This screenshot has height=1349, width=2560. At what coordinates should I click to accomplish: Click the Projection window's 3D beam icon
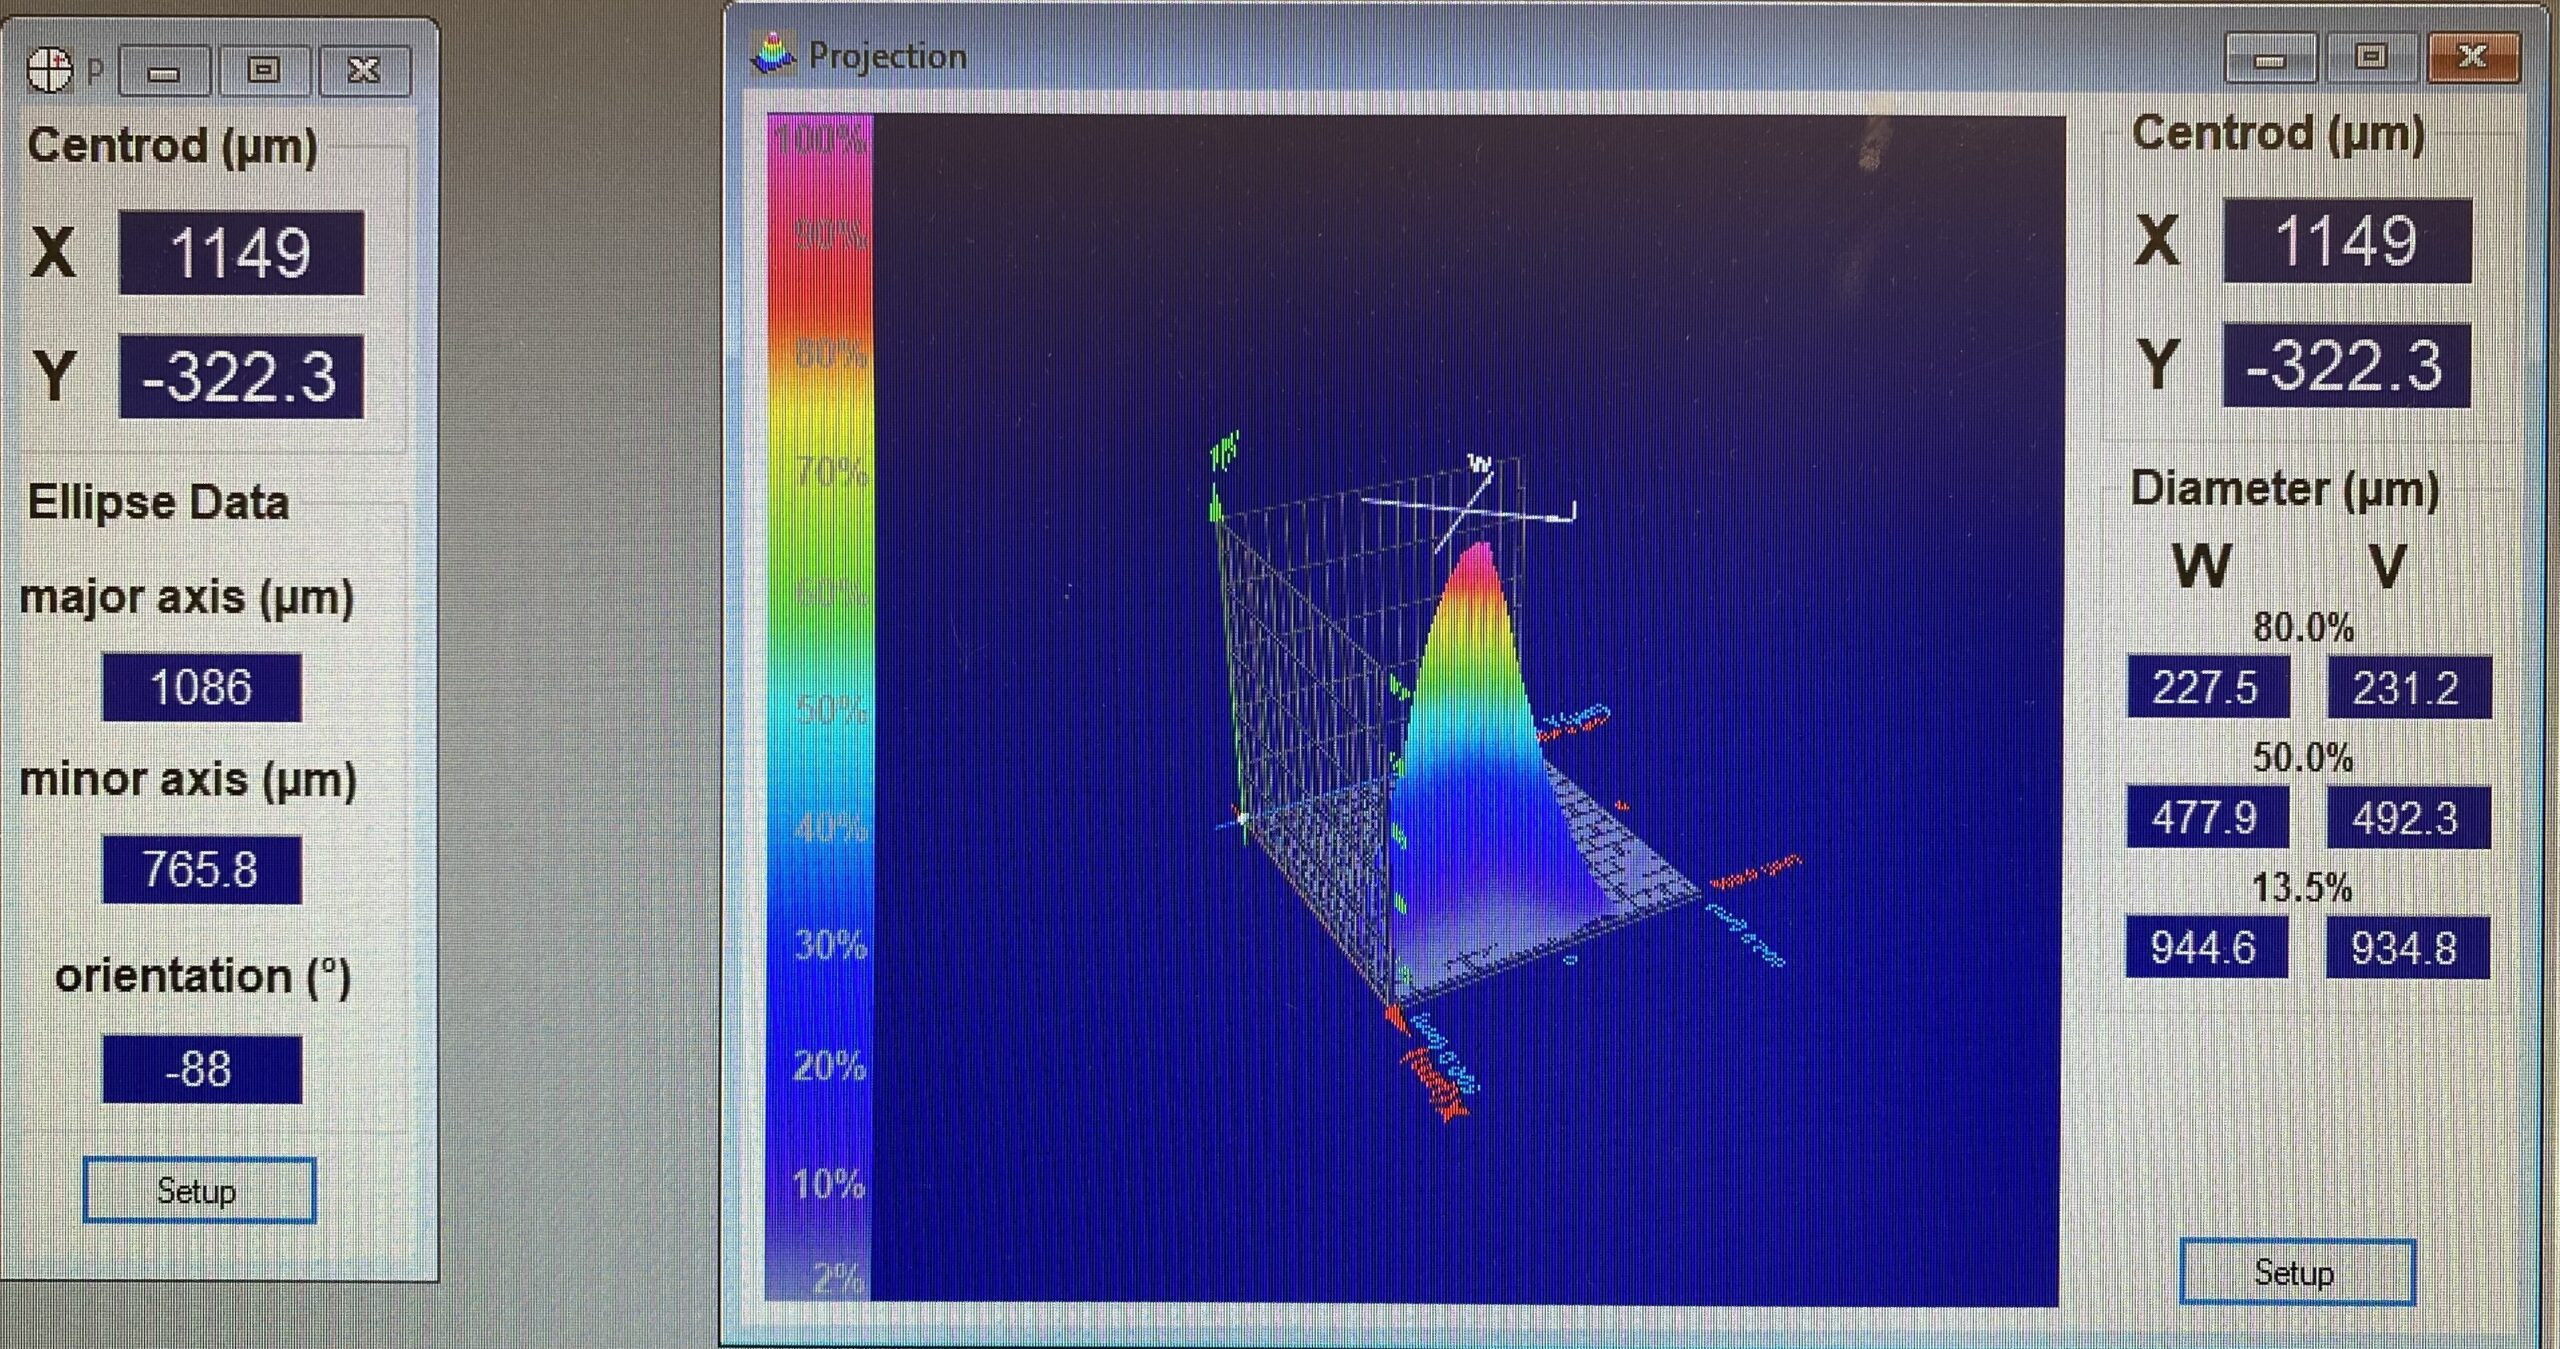[773, 54]
